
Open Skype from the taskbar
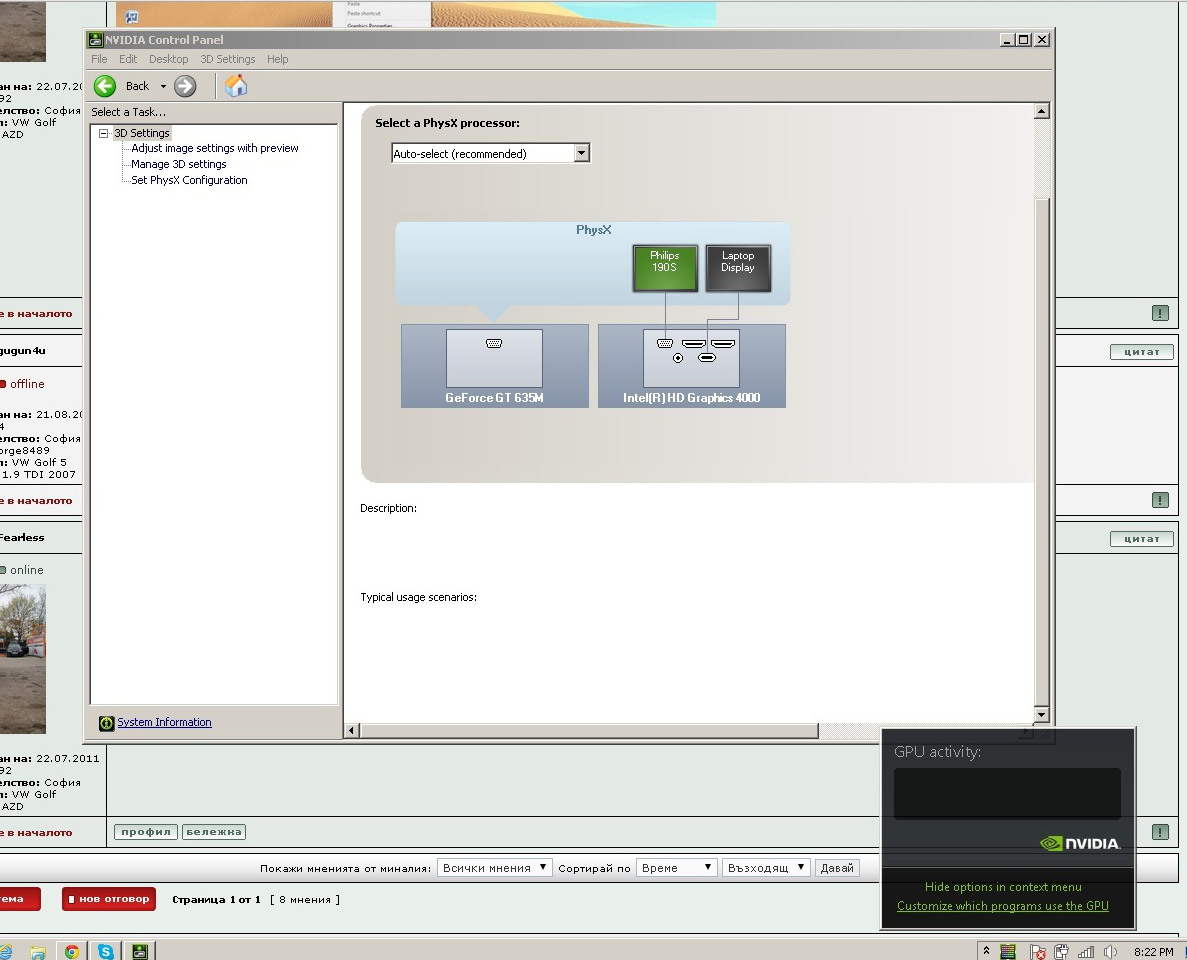click(105, 951)
